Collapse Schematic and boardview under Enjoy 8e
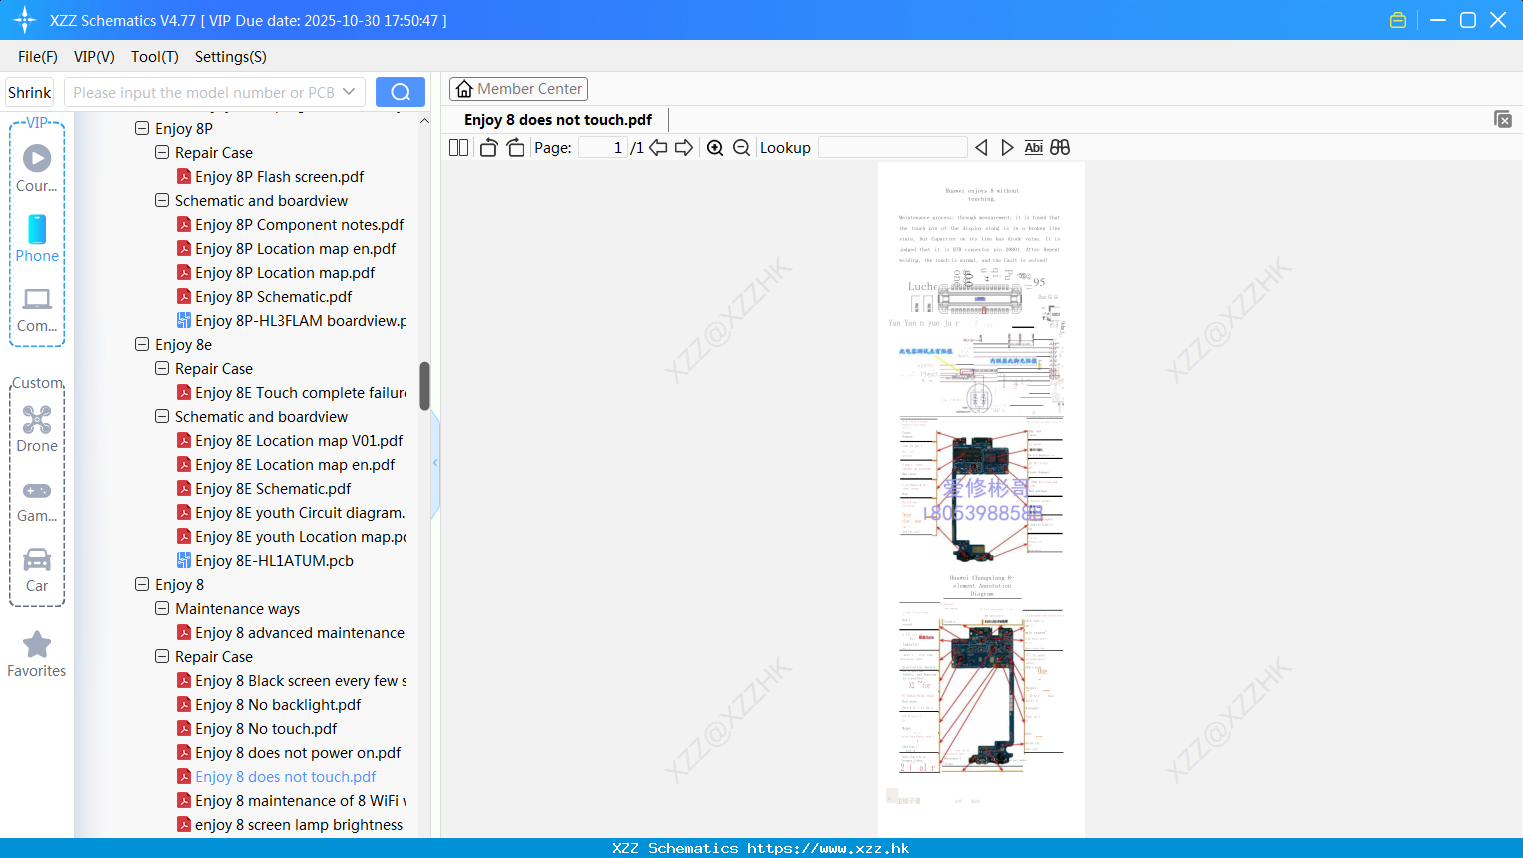 pos(162,416)
